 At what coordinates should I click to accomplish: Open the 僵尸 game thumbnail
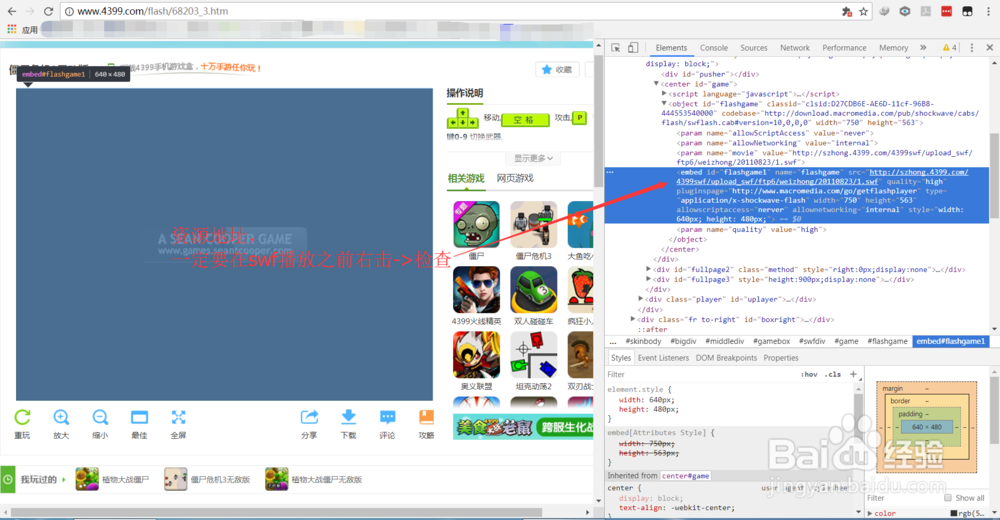pos(476,225)
